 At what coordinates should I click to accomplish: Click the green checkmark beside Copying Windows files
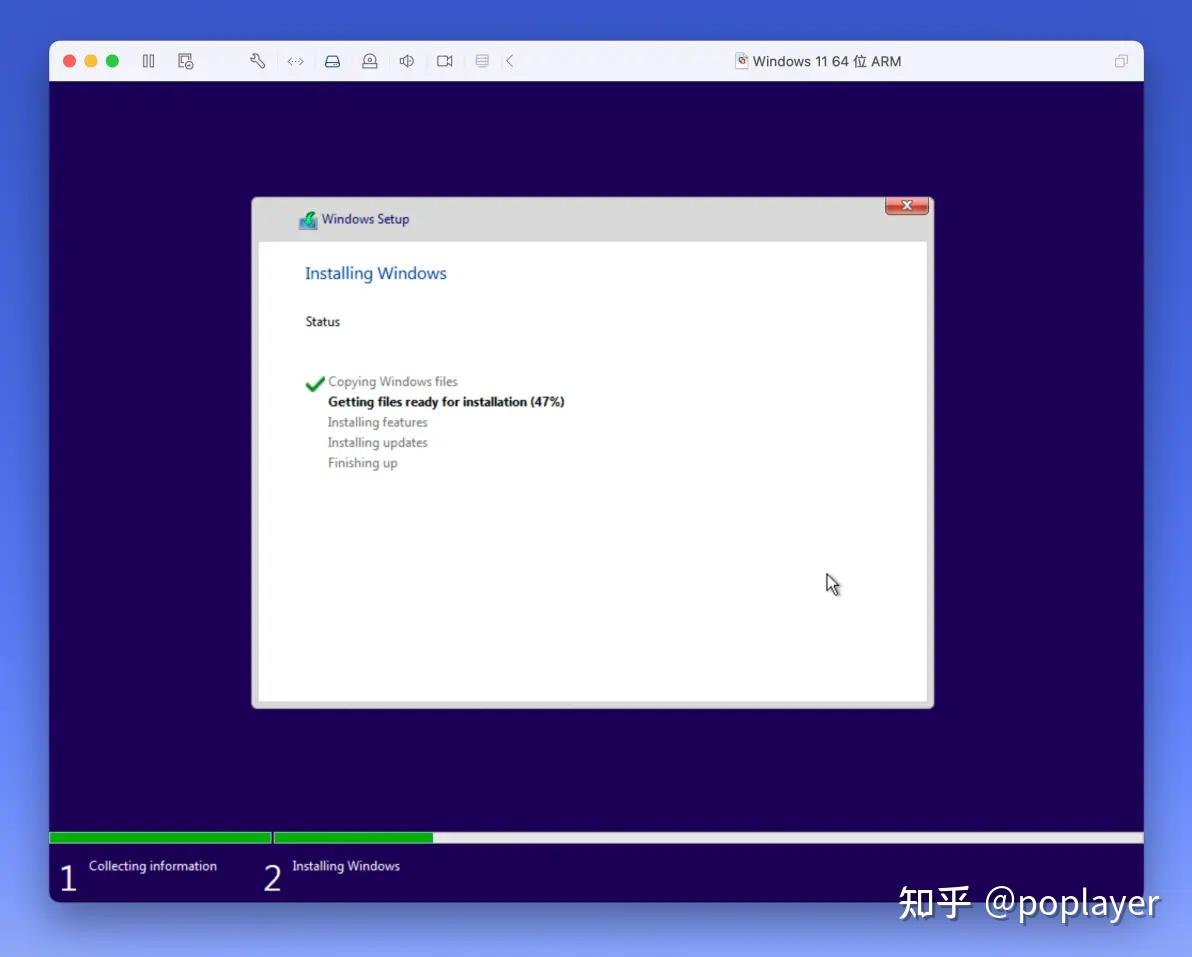[315, 384]
